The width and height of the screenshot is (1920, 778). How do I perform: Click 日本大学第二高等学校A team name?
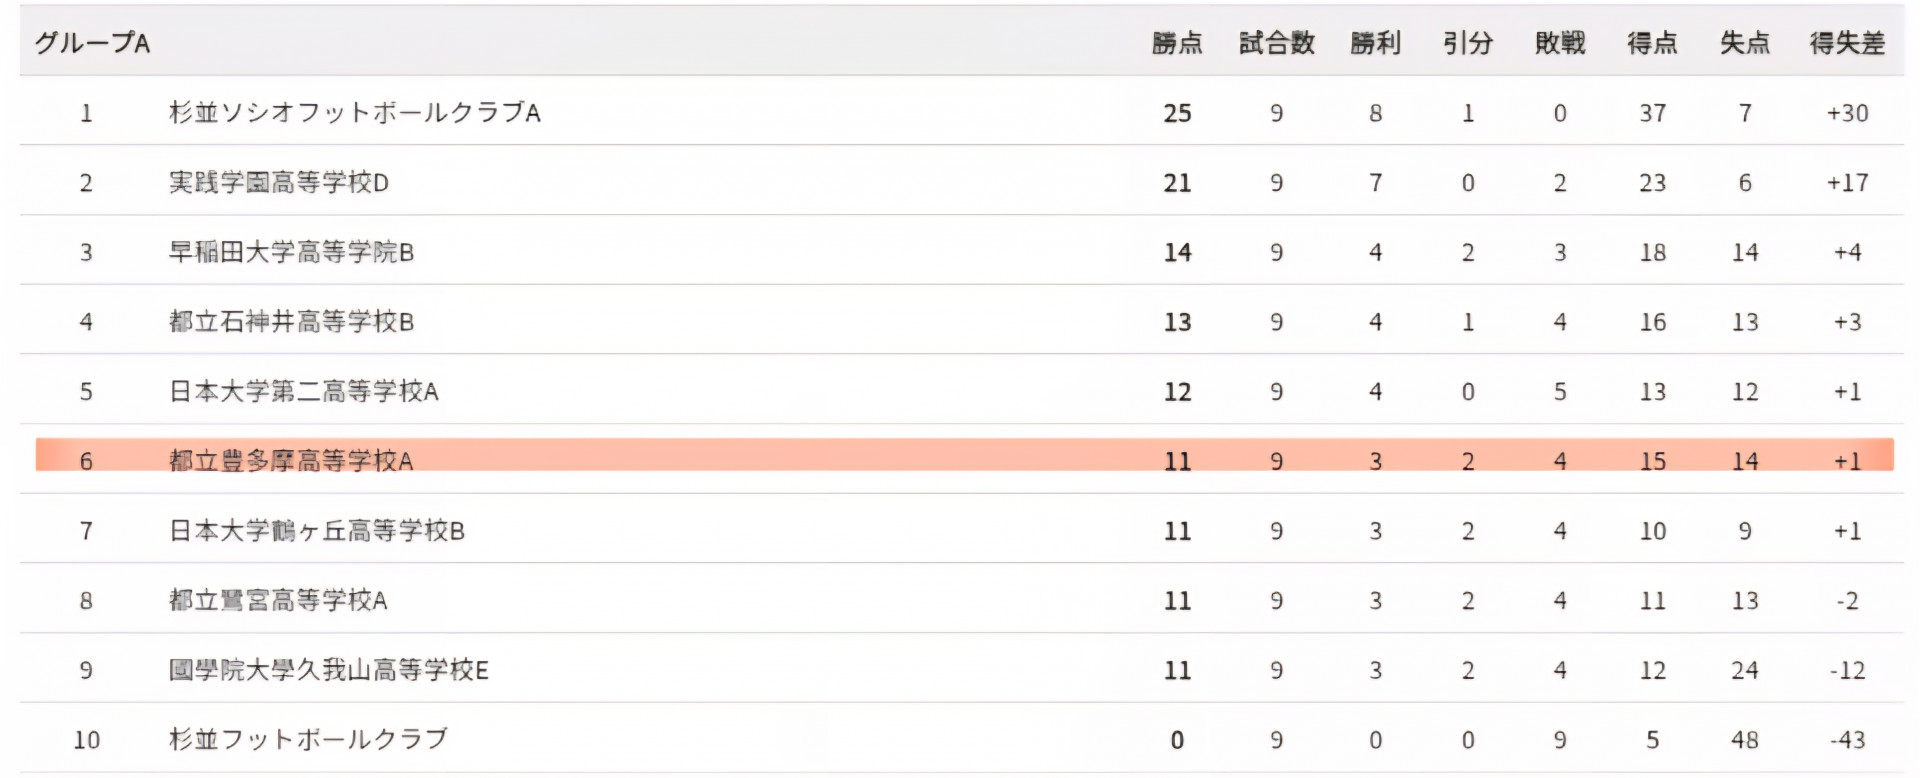pos(304,391)
